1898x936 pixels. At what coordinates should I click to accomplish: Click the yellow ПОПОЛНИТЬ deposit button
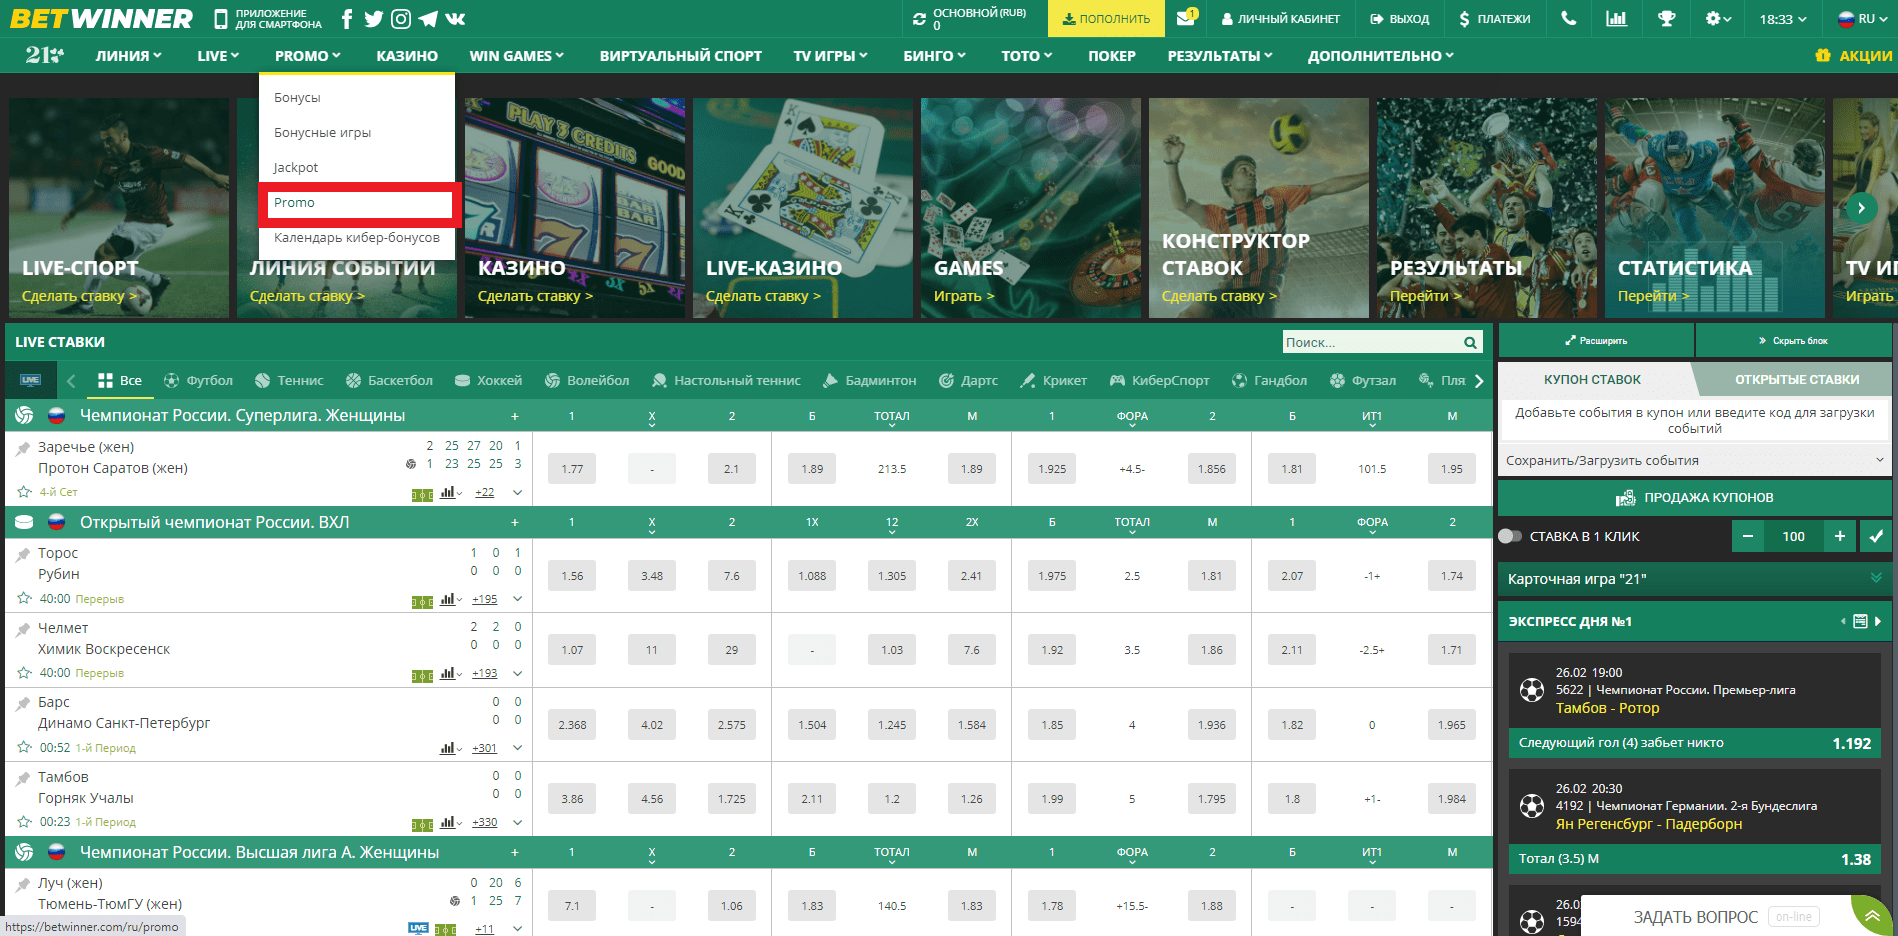(1106, 19)
